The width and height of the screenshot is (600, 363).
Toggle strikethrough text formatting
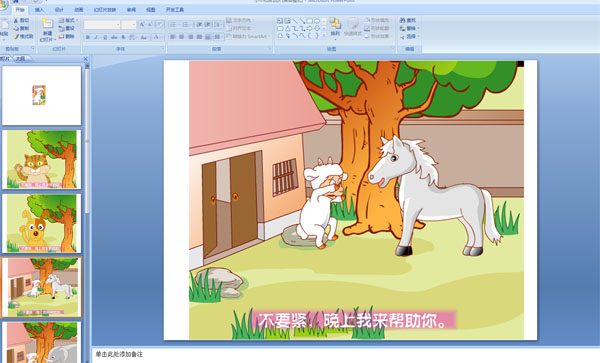coord(114,37)
